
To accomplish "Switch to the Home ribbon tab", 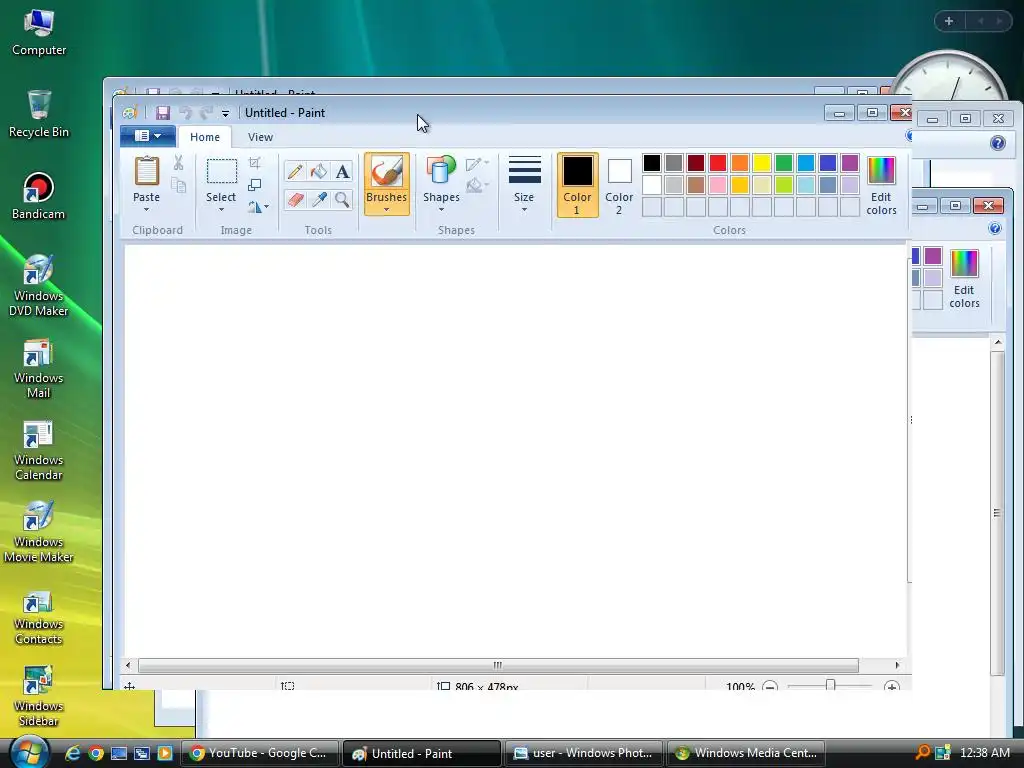I will pyautogui.click(x=205, y=137).
